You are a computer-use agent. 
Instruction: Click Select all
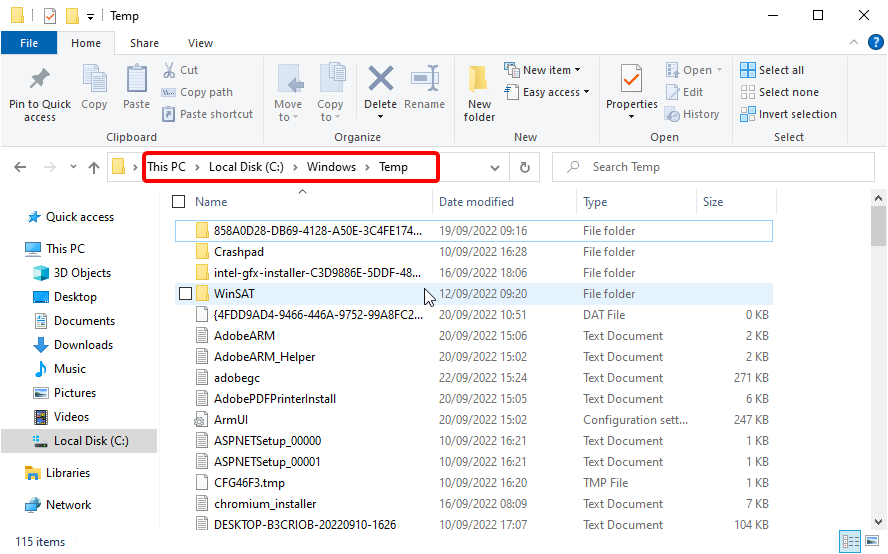[x=772, y=70]
